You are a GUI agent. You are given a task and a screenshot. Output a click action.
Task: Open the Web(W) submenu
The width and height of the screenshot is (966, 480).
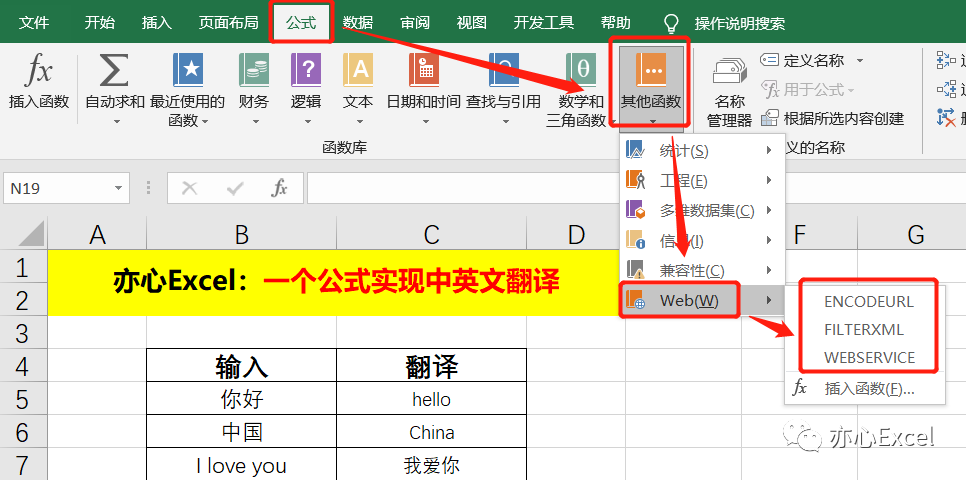(x=702, y=300)
